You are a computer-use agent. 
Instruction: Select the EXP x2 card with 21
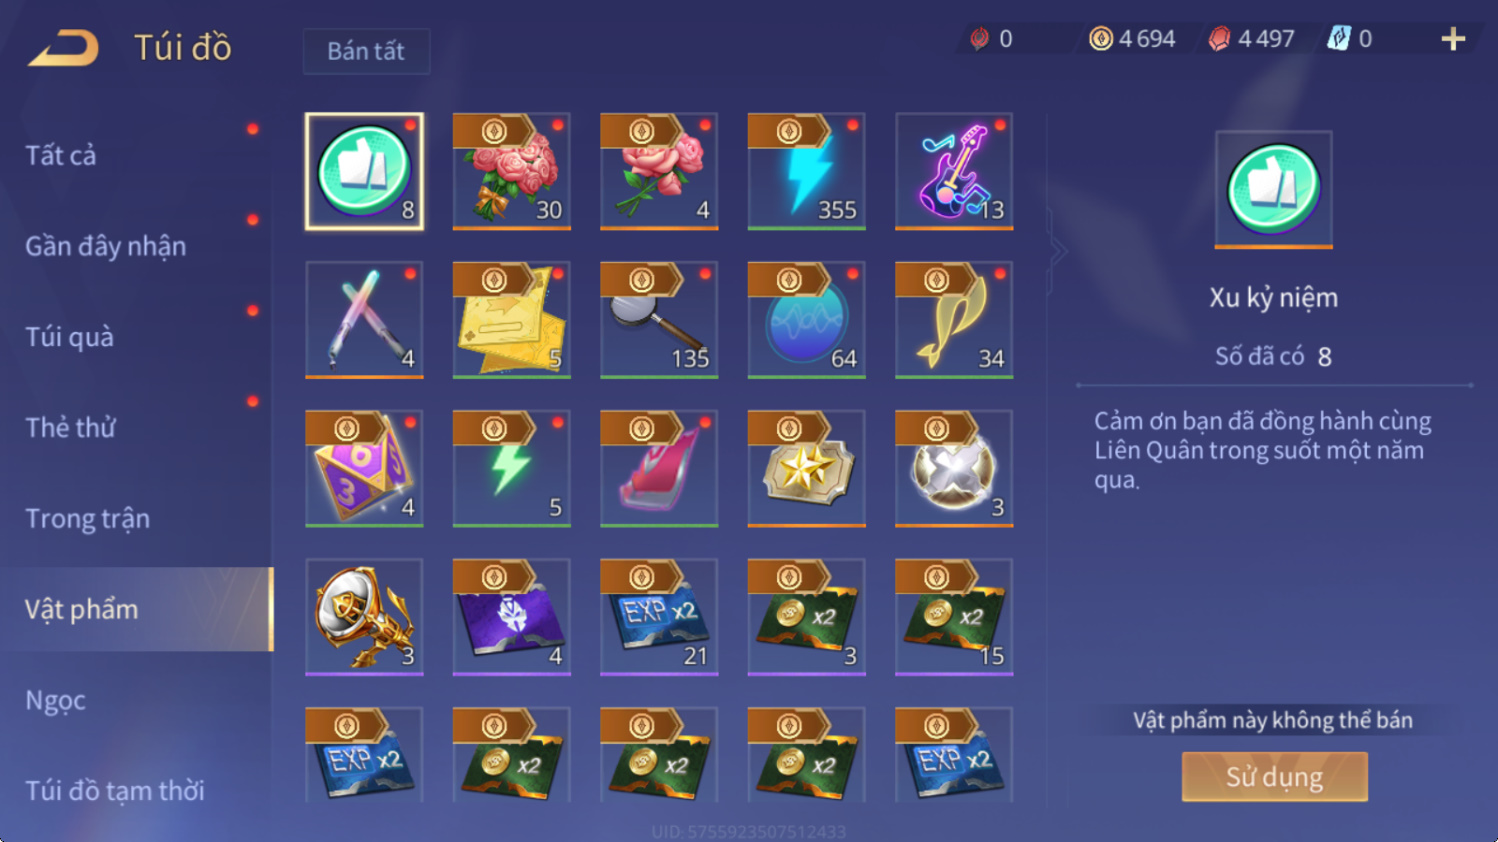(x=659, y=617)
